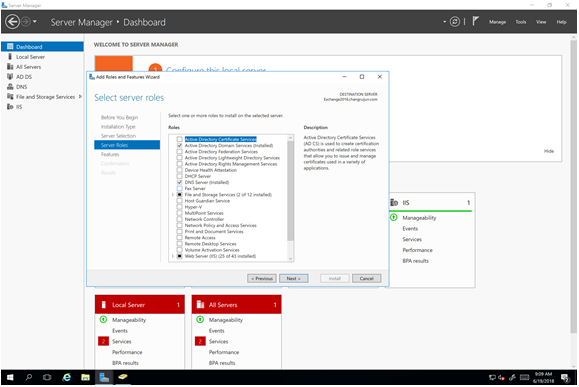
Task: Expand Web Server (IIS) role tree
Action: 172,256
